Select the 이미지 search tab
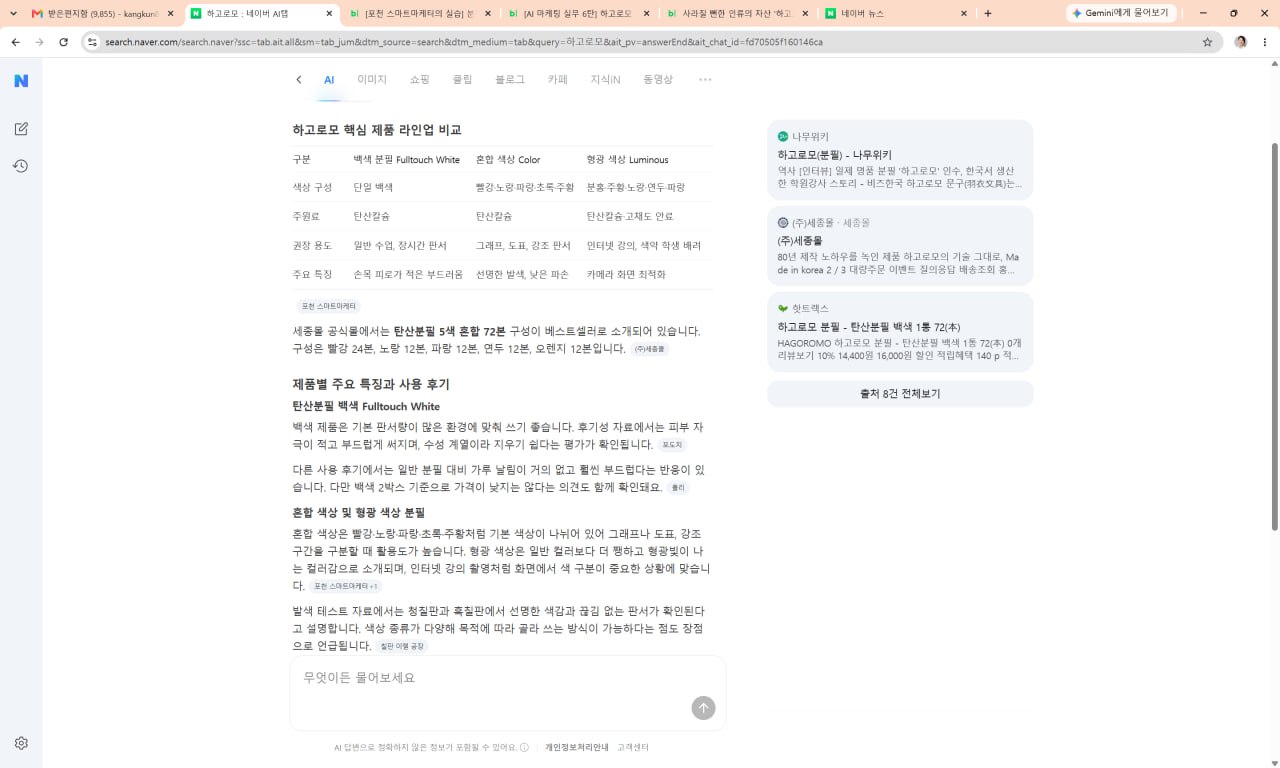This screenshot has height=768, width=1280. pyautogui.click(x=372, y=80)
